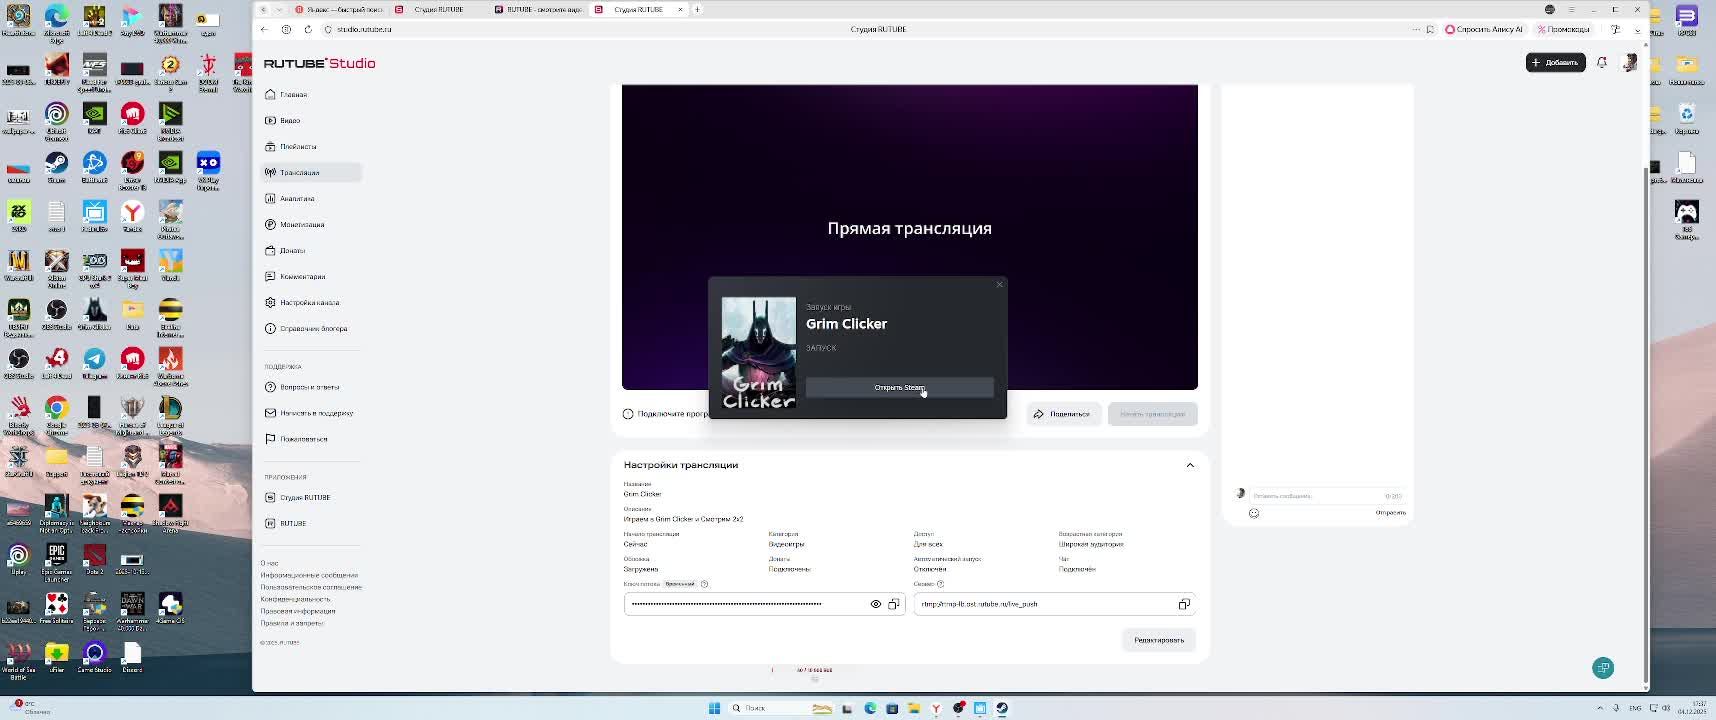Open the profile avatar in the header
Screen dimensions: 1716x720
[x=1629, y=62]
